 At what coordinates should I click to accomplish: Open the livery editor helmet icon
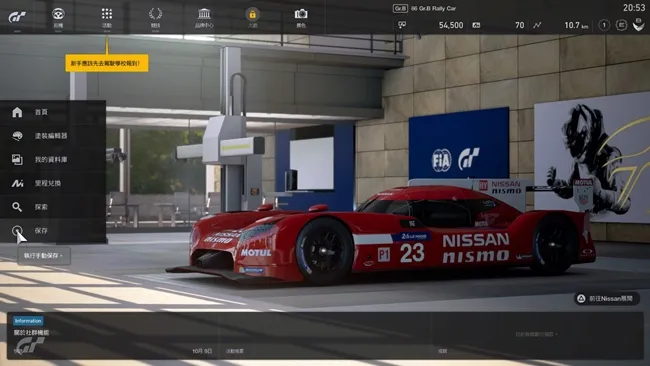coord(17,136)
